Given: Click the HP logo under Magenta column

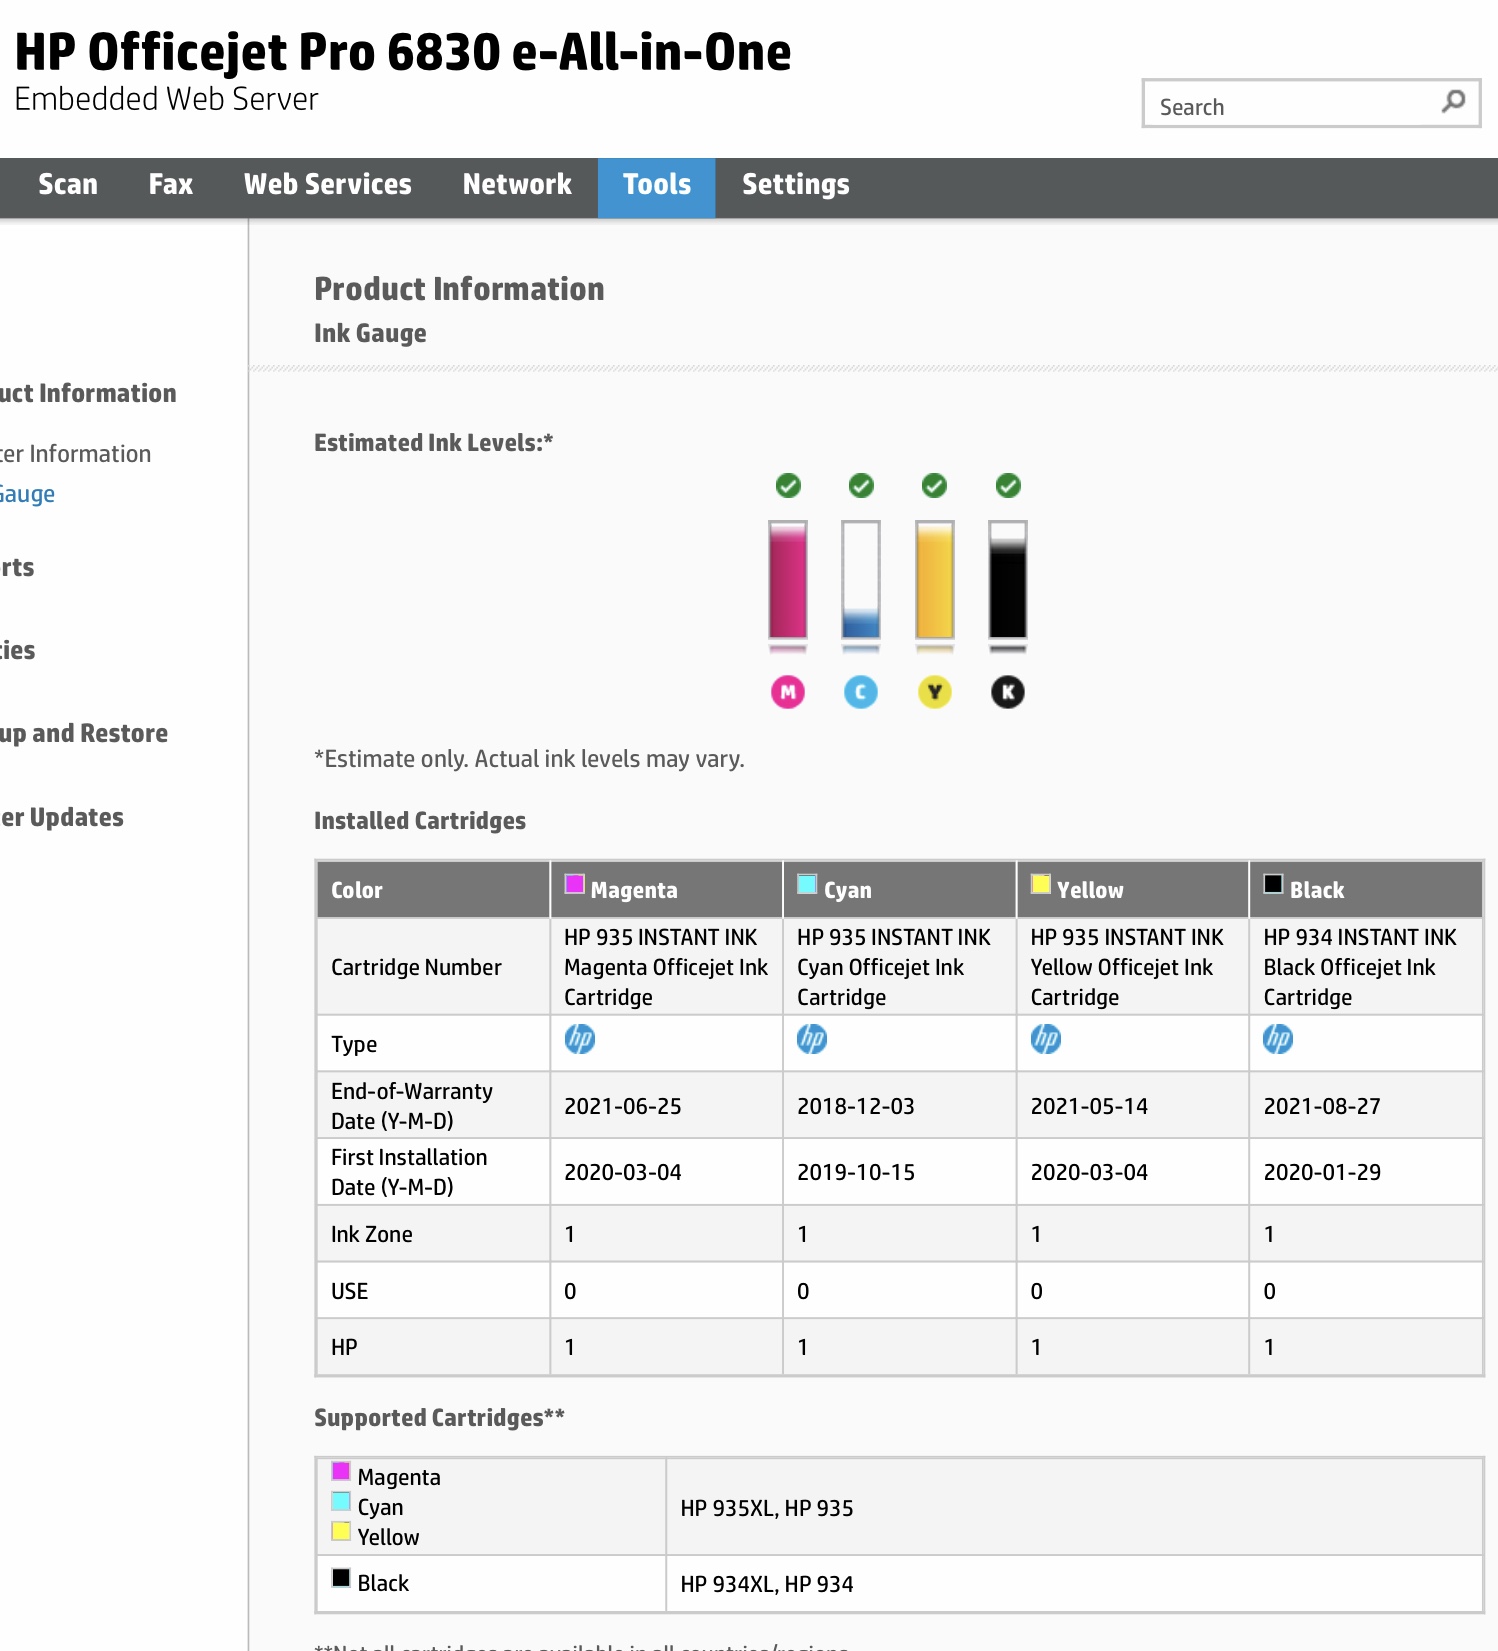Looking at the screenshot, I should click(x=580, y=1039).
